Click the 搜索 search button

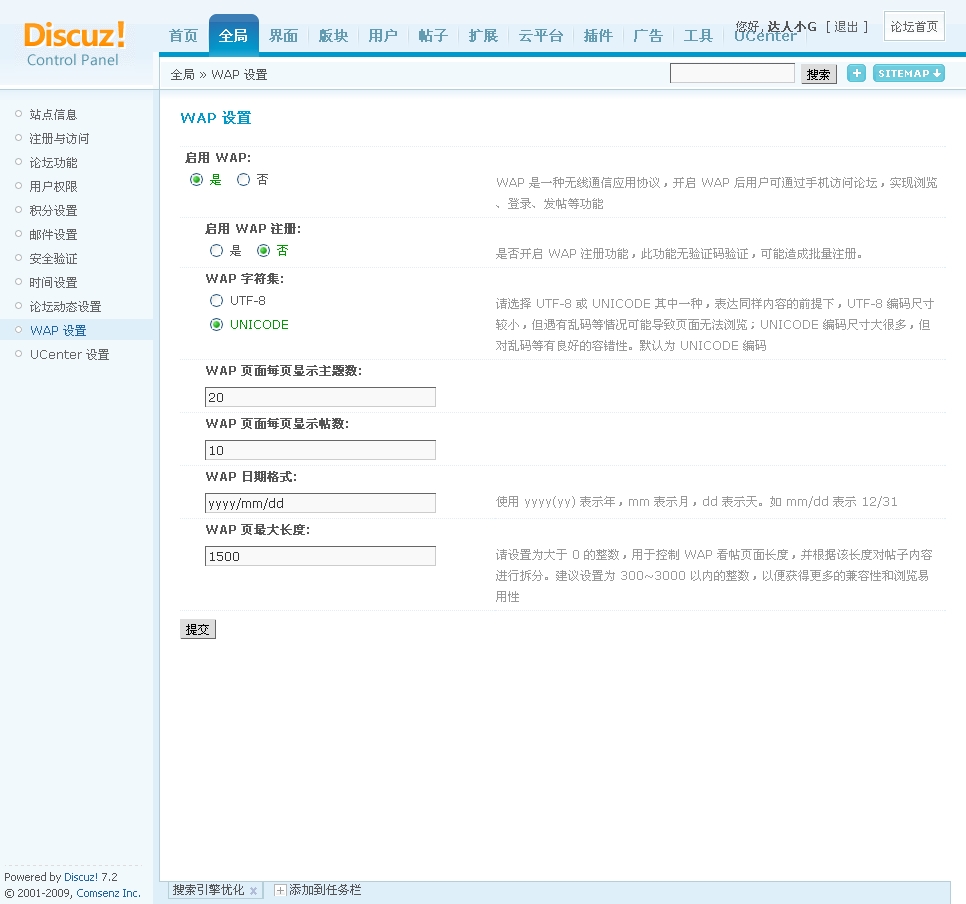click(x=818, y=74)
